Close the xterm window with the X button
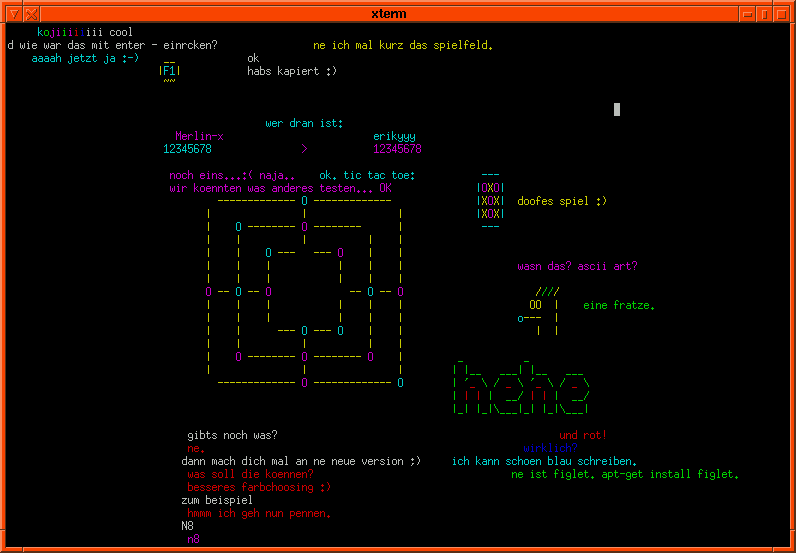796x553 pixels. click(x=30, y=13)
